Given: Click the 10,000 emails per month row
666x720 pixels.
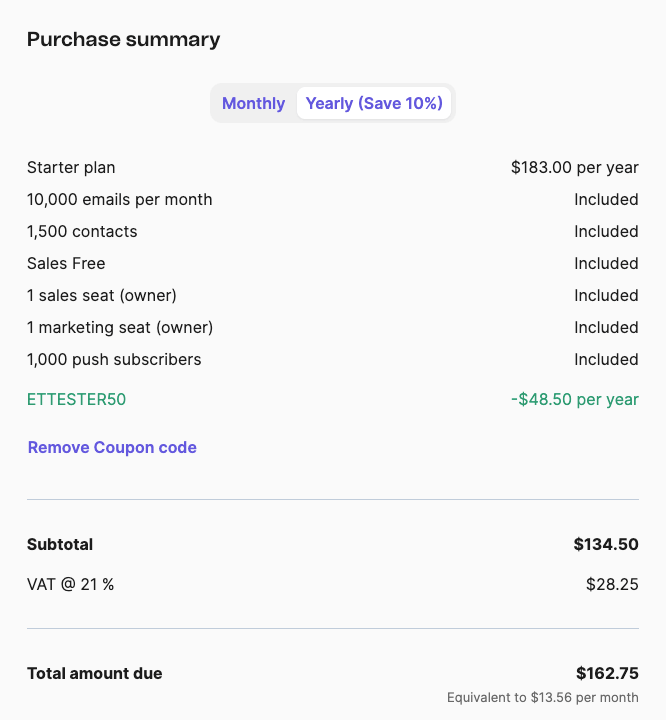Looking at the screenshot, I should (x=119, y=199).
